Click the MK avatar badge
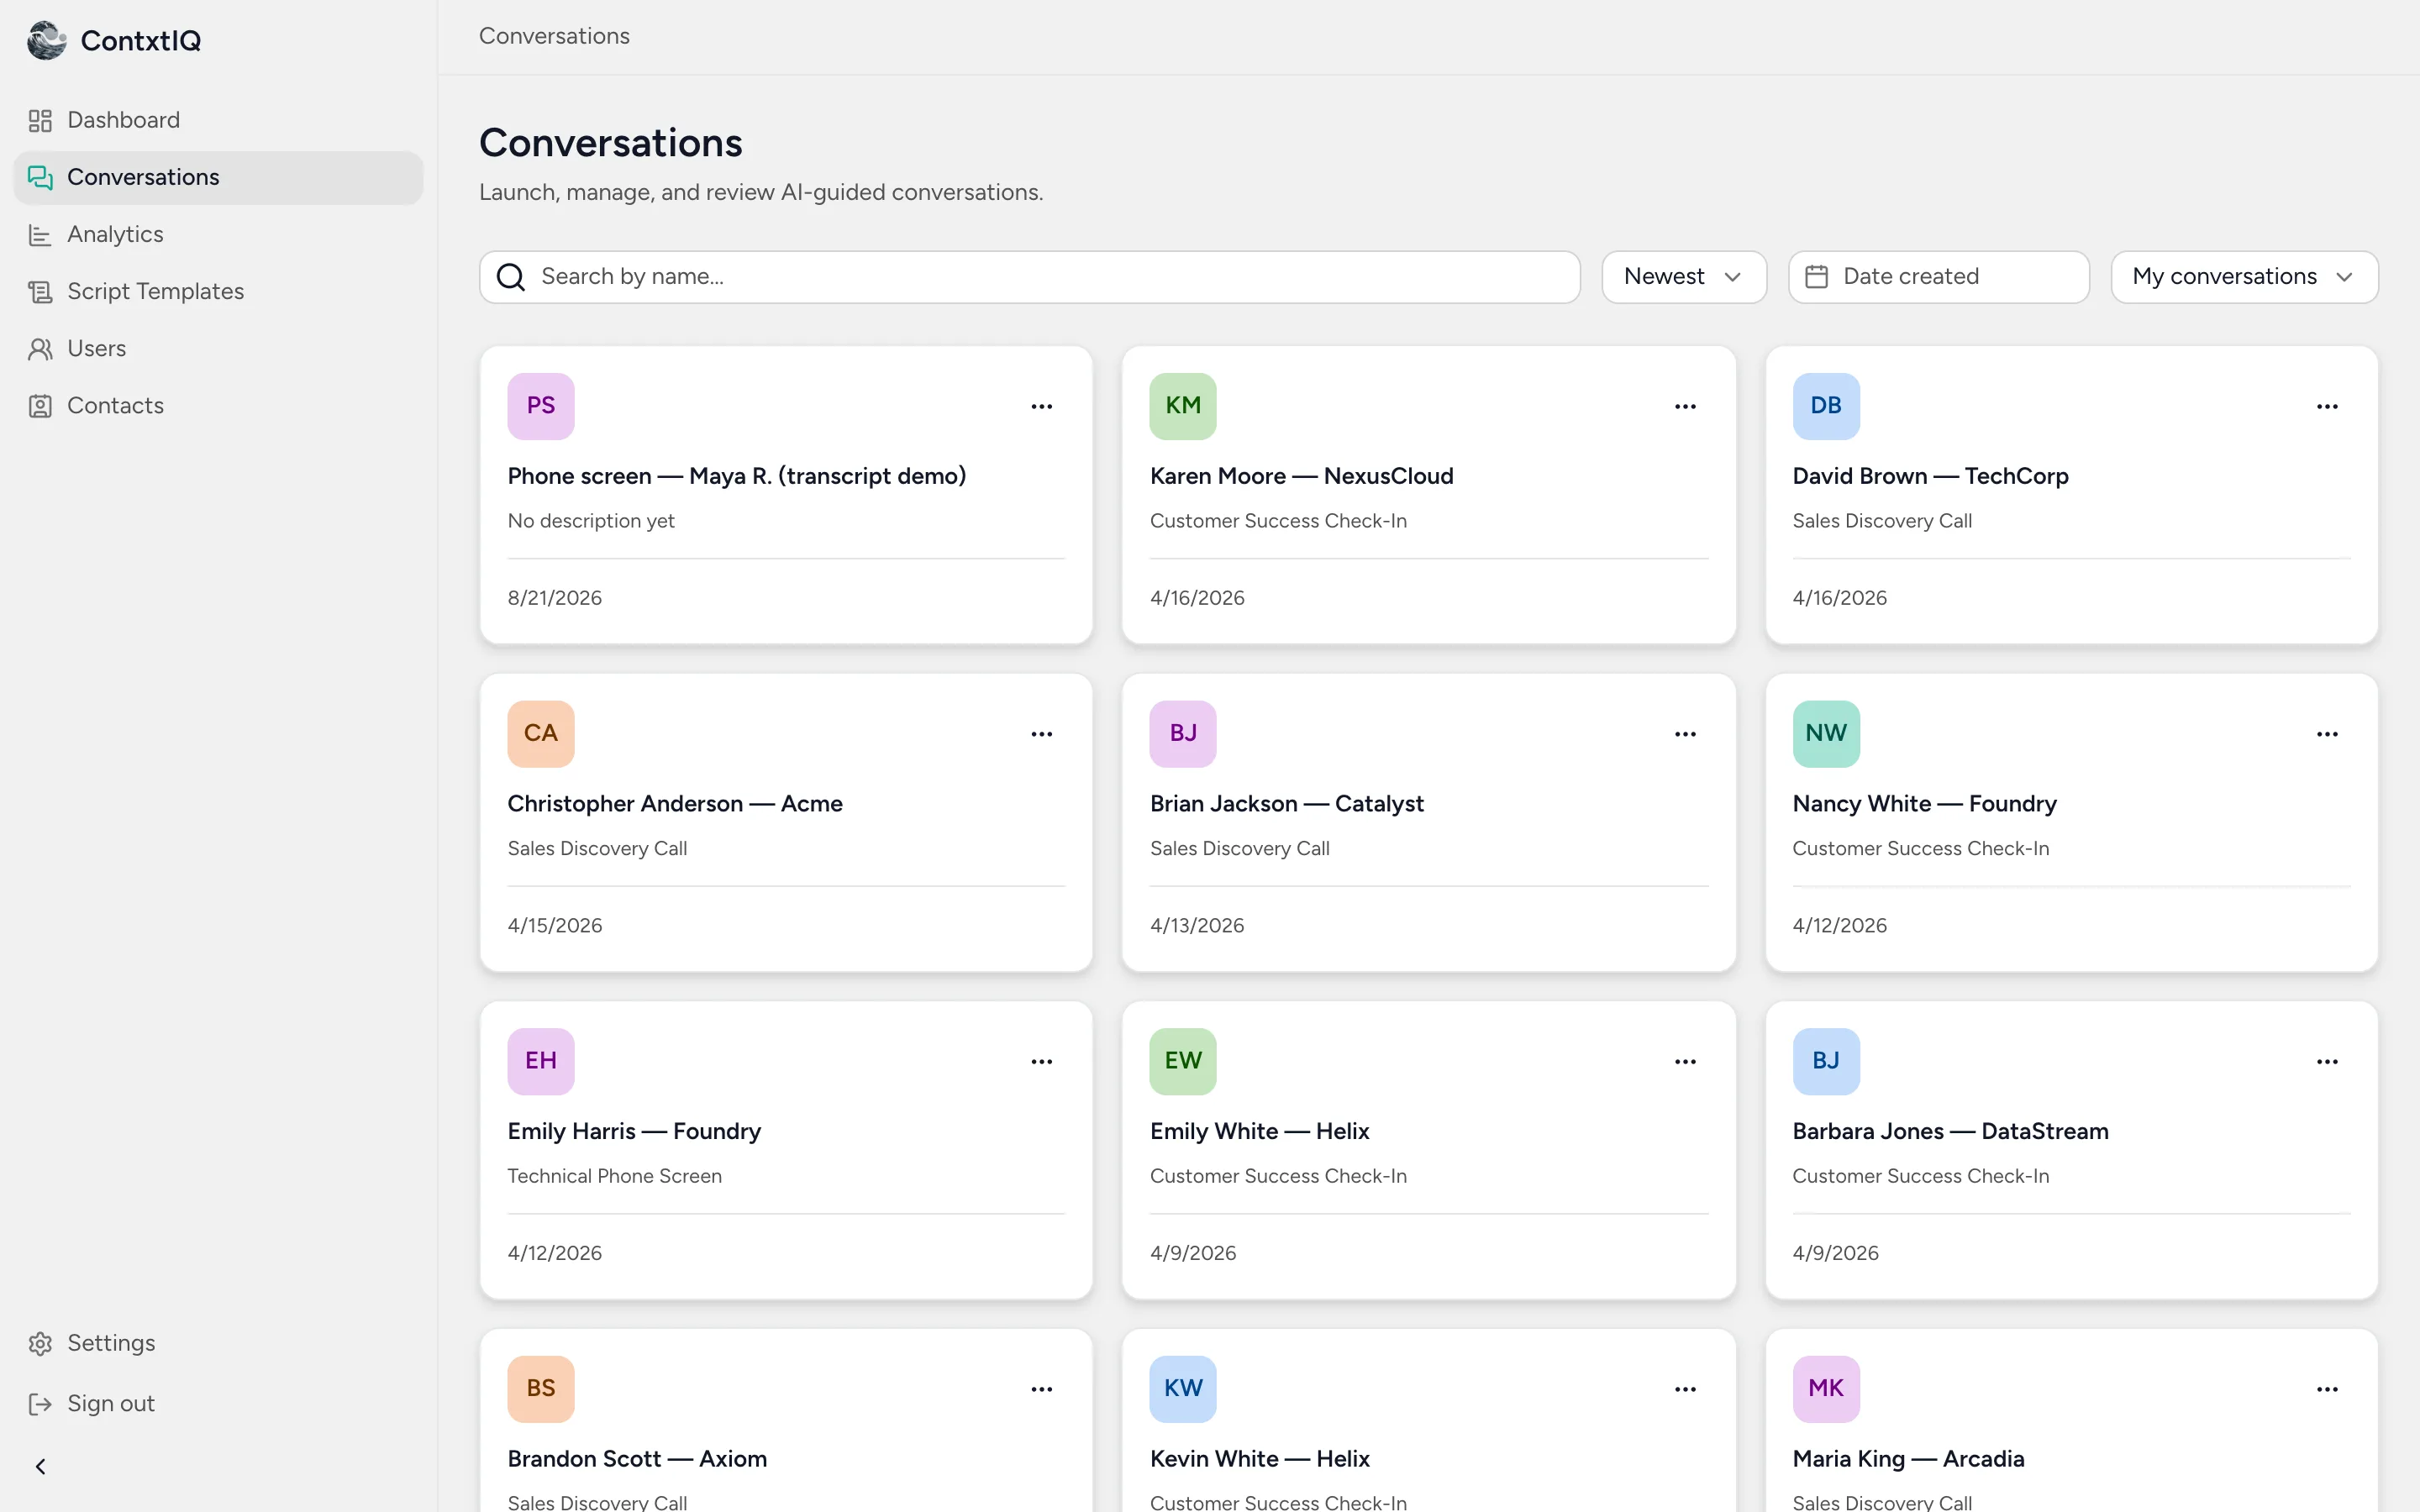Screen dimensions: 2420x1512 pos(1826,1389)
